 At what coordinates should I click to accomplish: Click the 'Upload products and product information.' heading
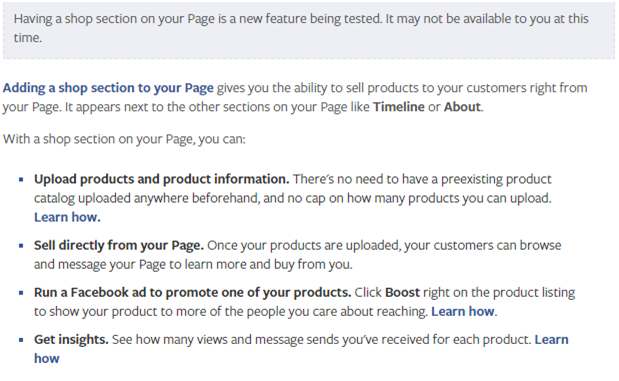[x=161, y=179]
